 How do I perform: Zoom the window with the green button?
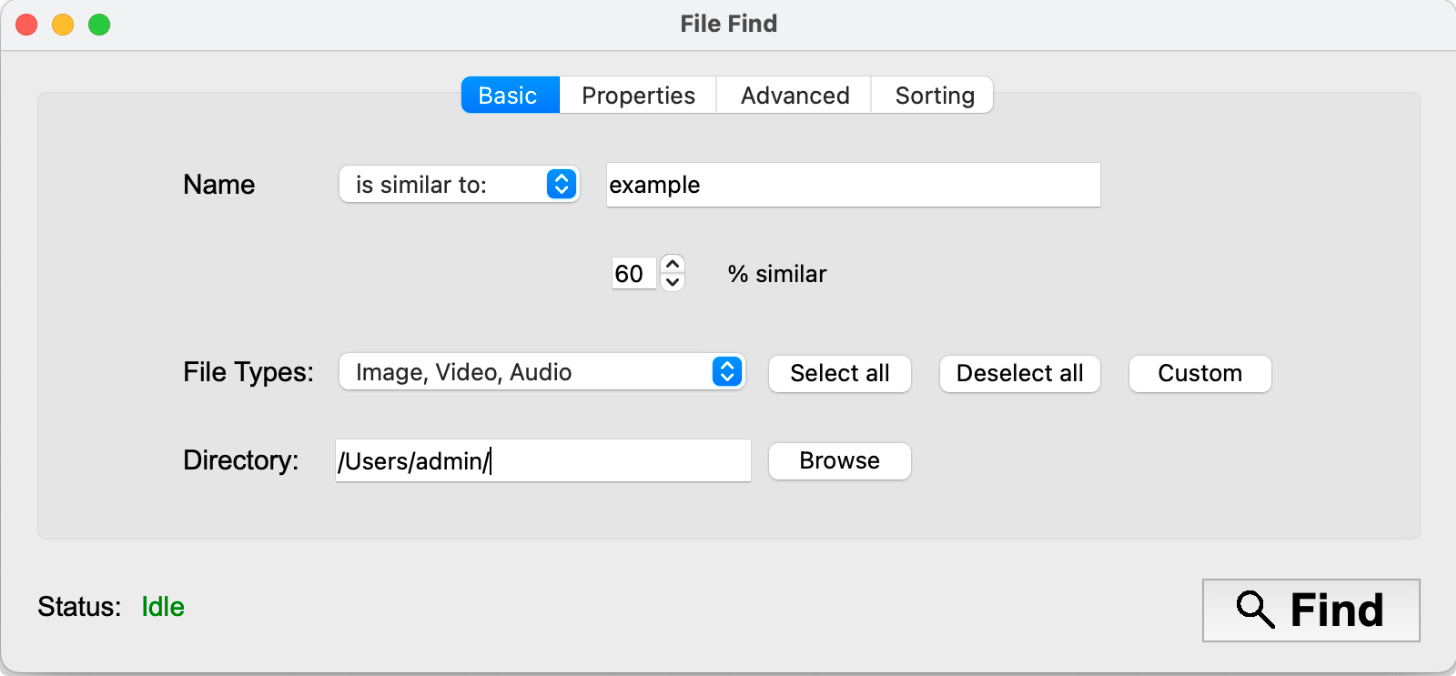pyautogui.click(x=99, y=25)
